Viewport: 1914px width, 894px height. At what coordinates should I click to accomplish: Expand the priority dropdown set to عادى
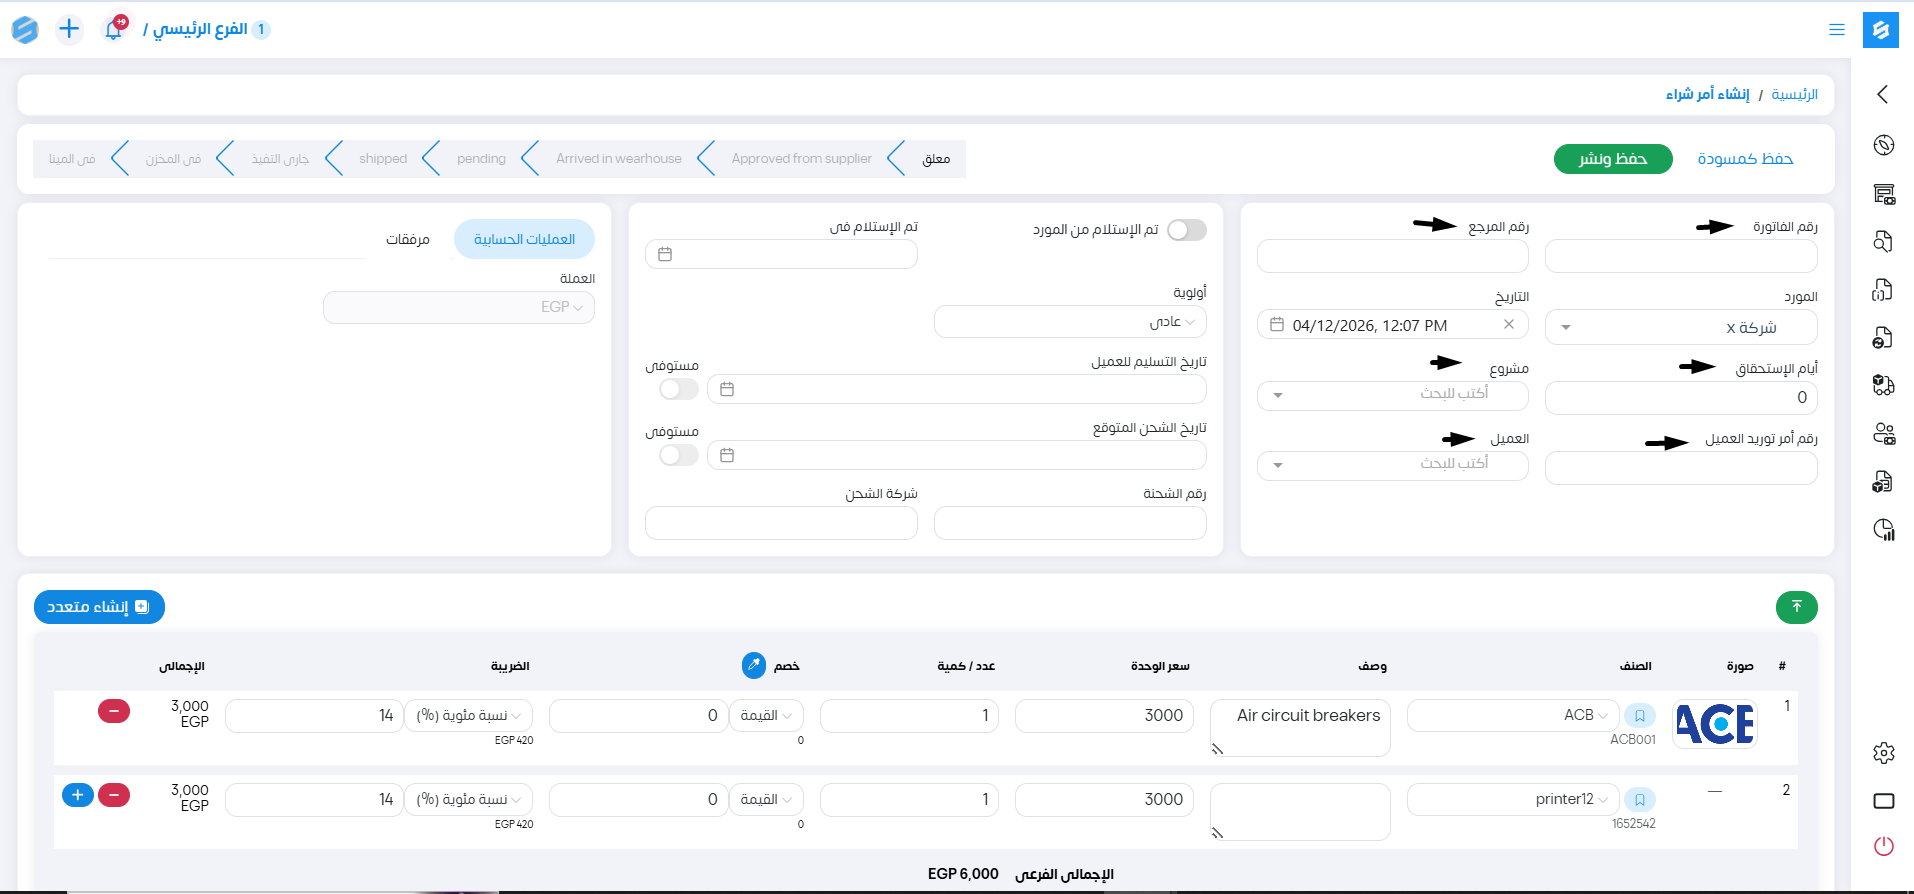pos(1070,322)
